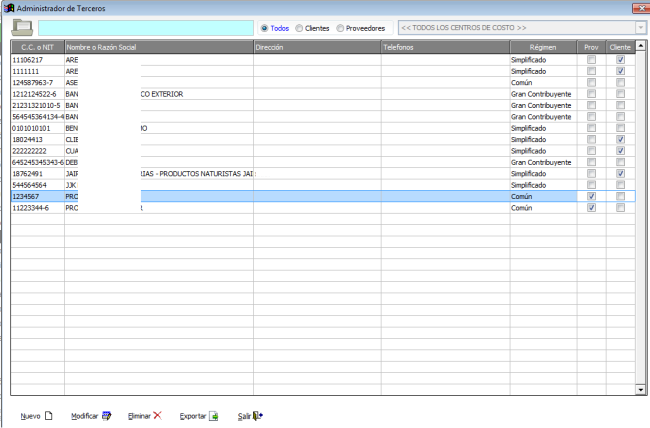Select row with C.C. 544564564
The image size is (650, 428).
(323, 185)
